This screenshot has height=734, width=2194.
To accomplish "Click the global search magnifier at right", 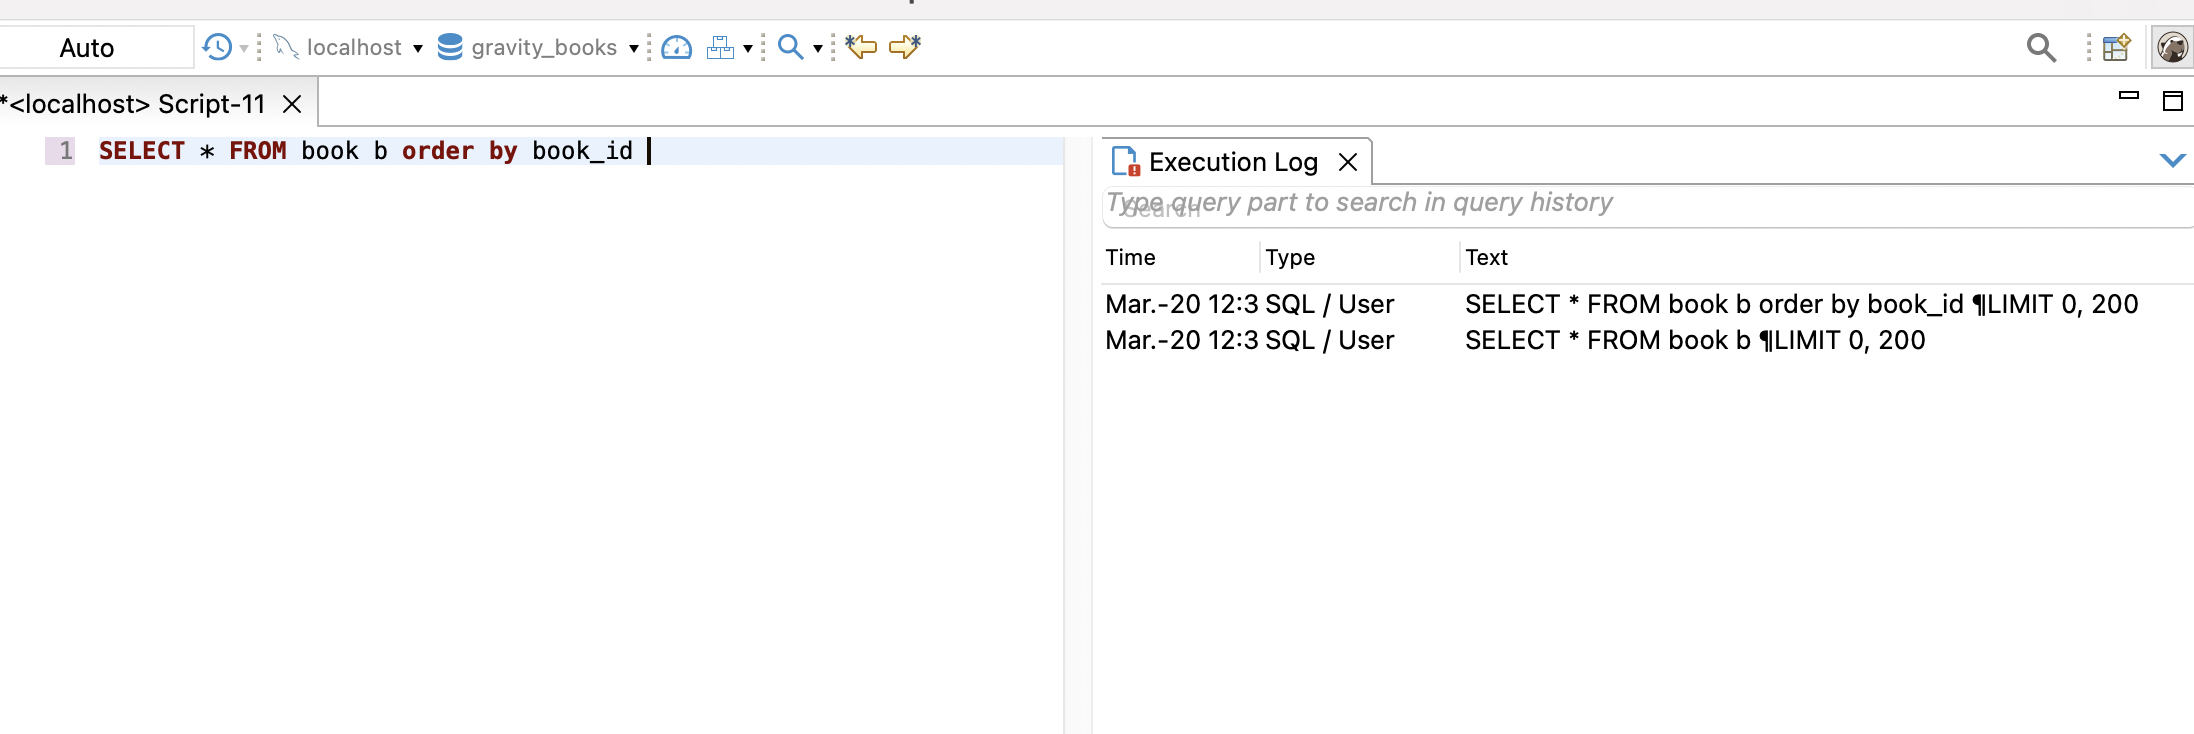I will point(2041,47).
